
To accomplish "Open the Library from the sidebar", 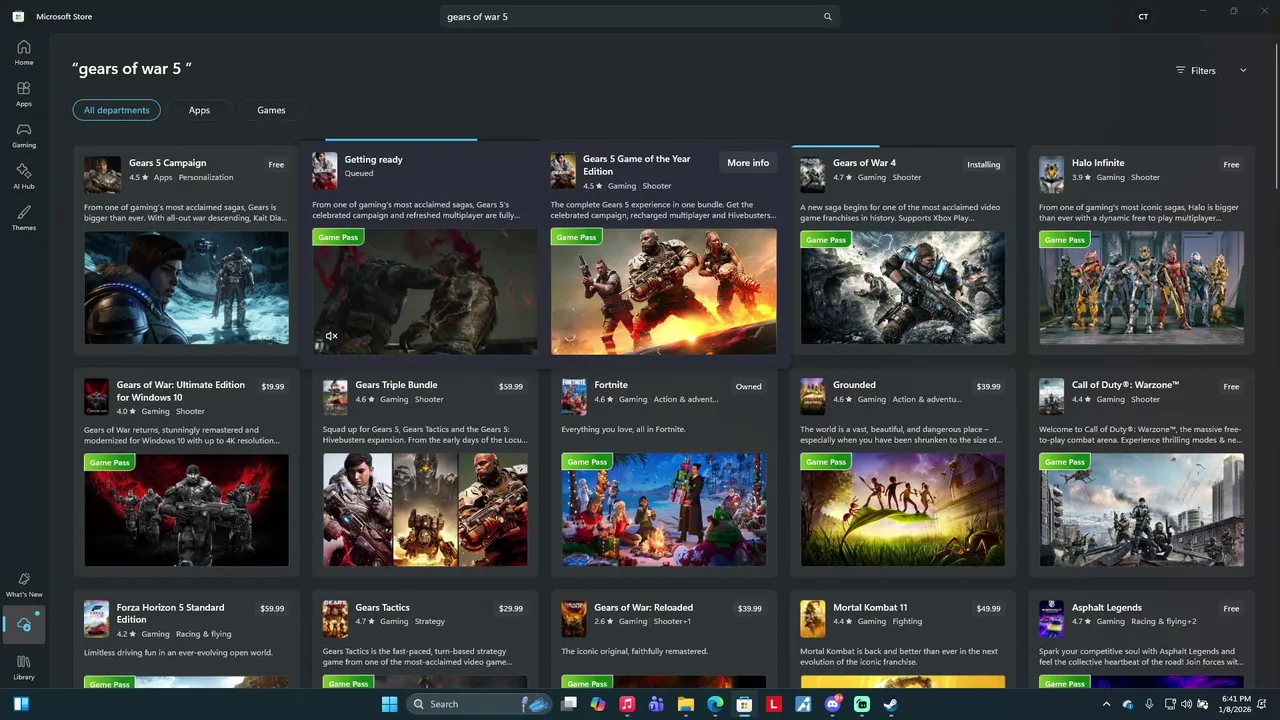I will tap(24, 667).
